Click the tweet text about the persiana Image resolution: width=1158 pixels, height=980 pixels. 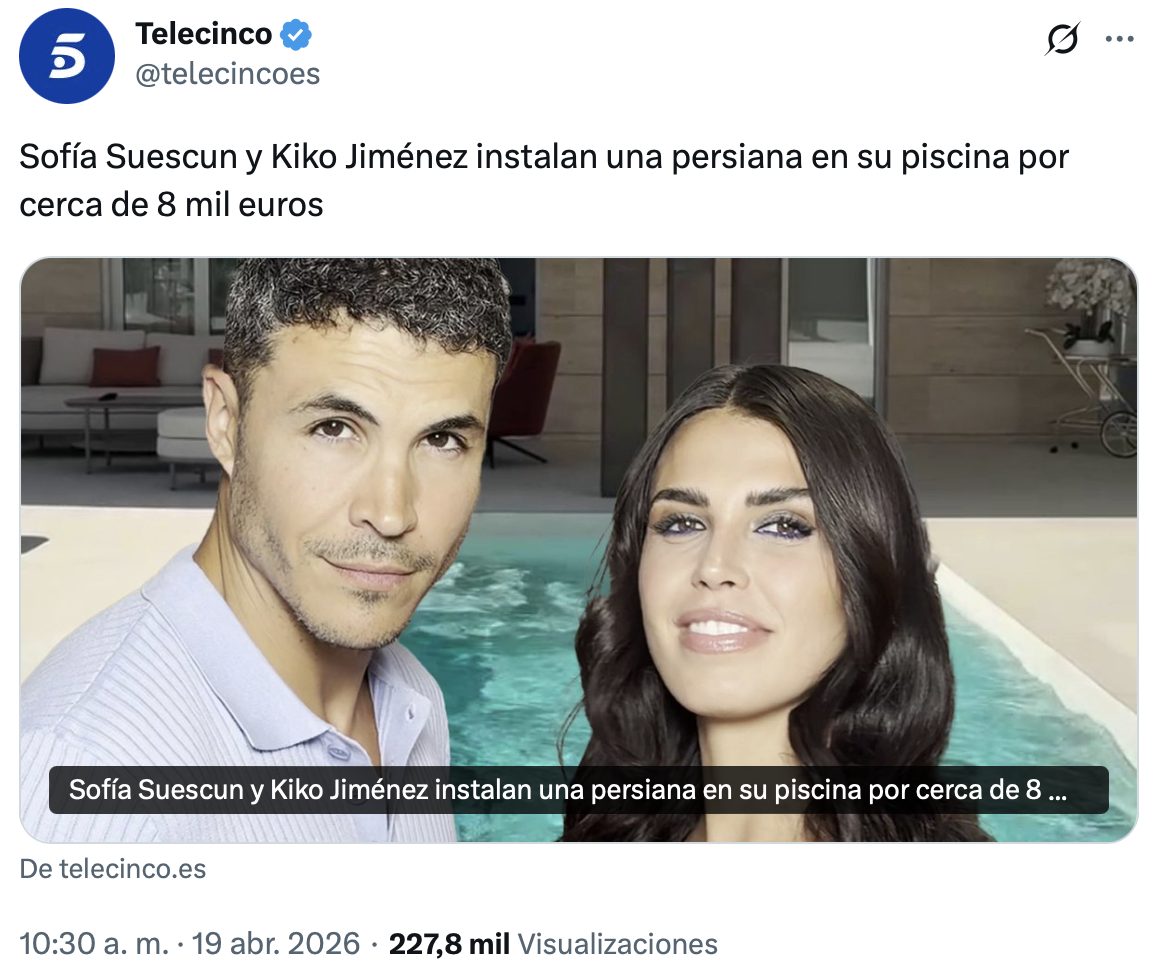click(544, 181)
